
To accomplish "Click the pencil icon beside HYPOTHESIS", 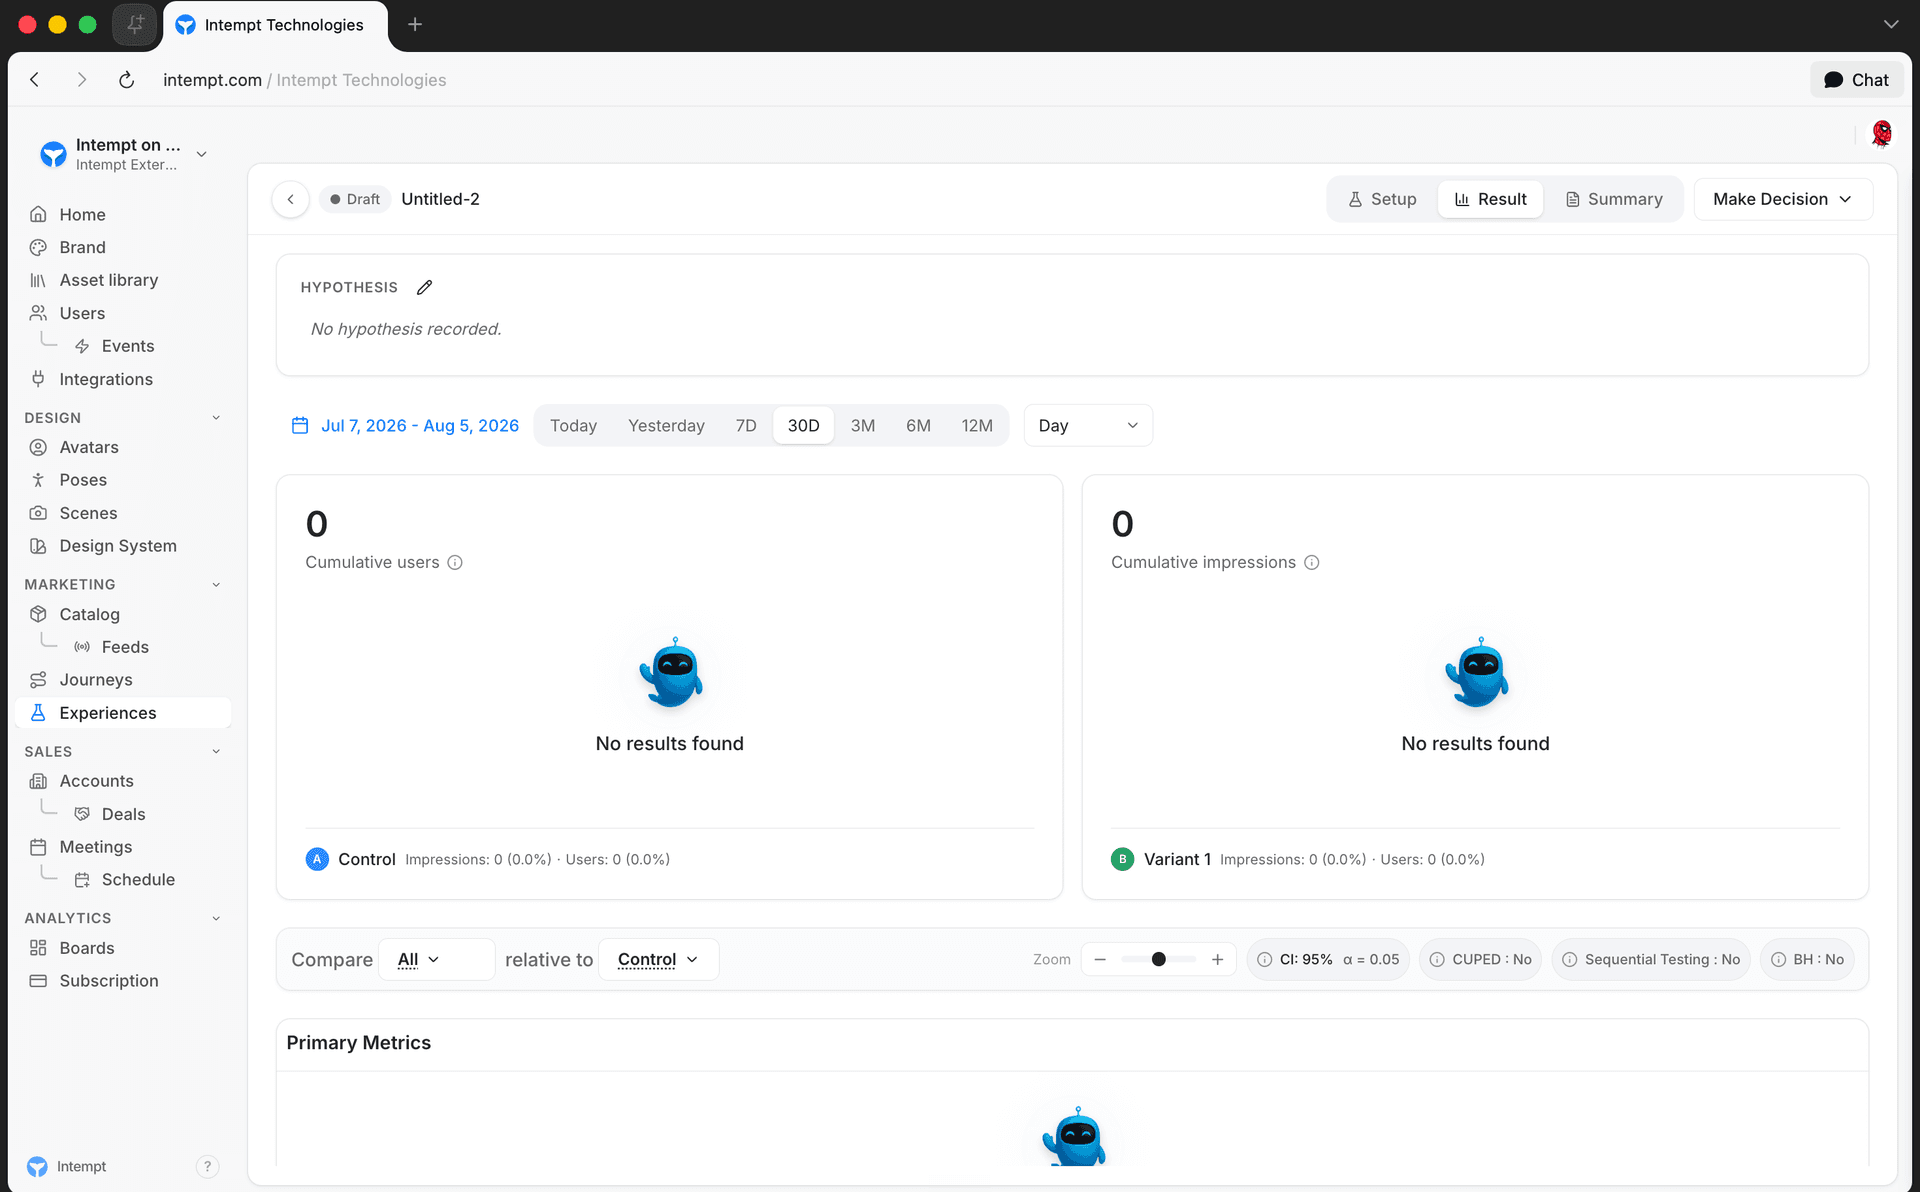I will [424, 287].
